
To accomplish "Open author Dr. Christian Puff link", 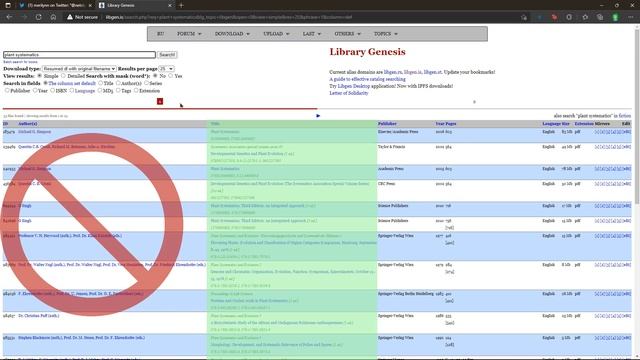I will point(38,316).
